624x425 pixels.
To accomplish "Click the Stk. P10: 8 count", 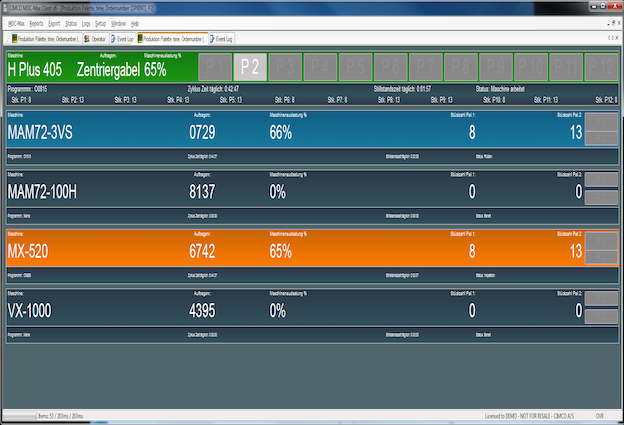I will [494, 100].
